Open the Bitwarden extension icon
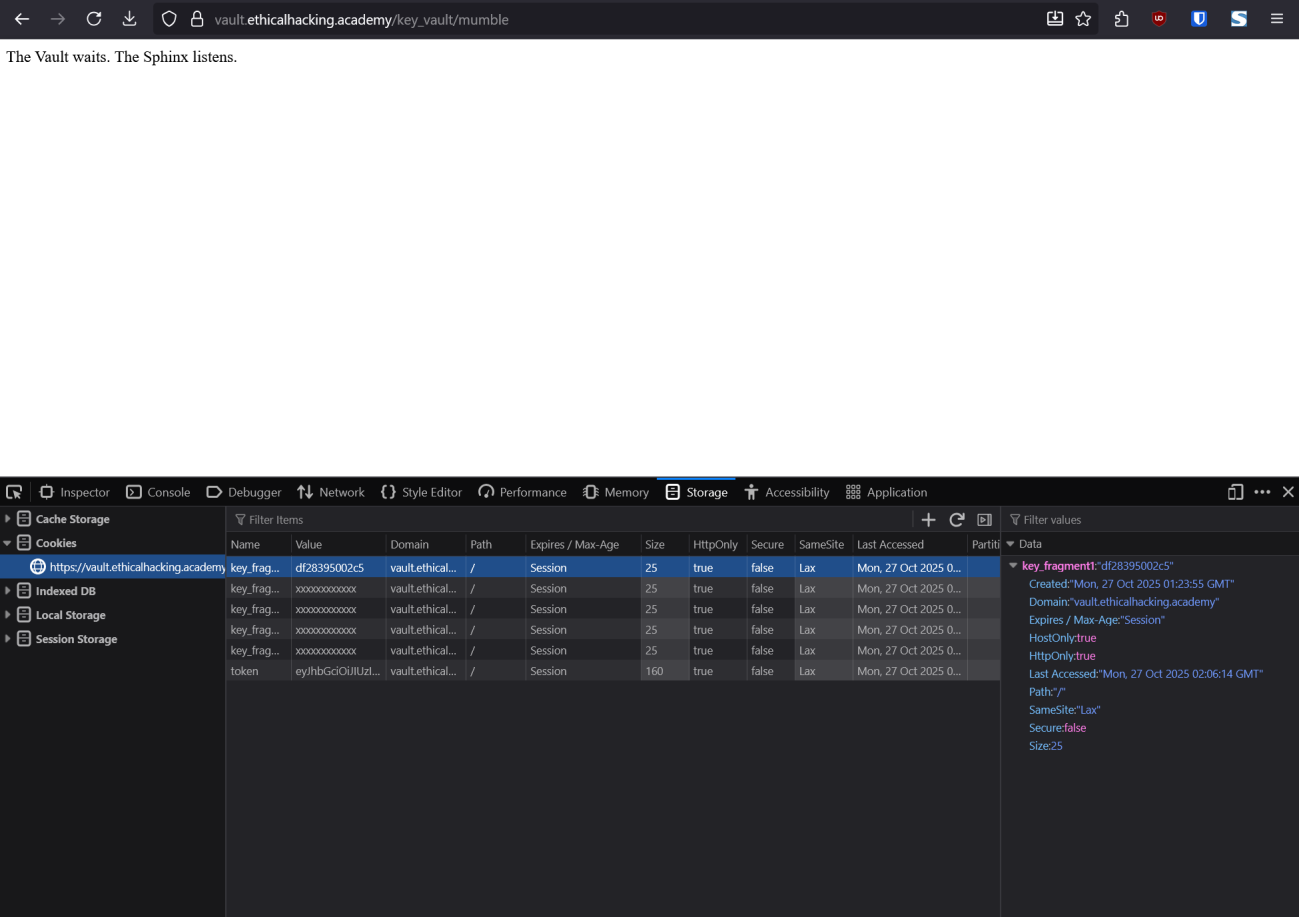The image size is (1299, 917). coord(1199,19)
